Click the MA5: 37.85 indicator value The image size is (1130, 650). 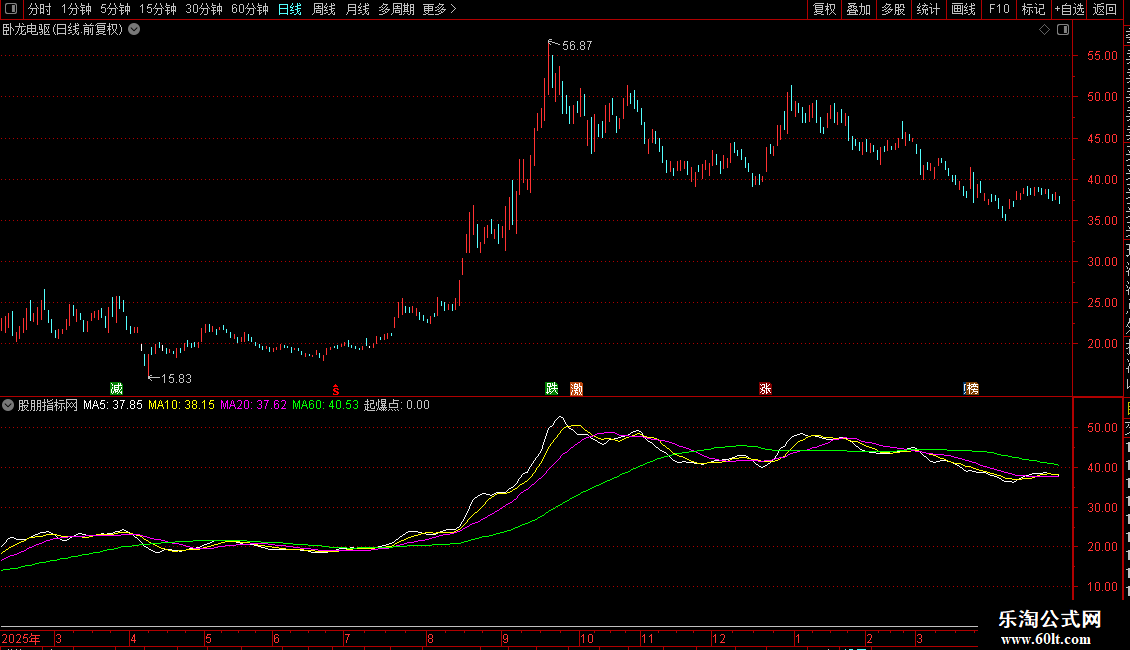(x=112, y=405)
